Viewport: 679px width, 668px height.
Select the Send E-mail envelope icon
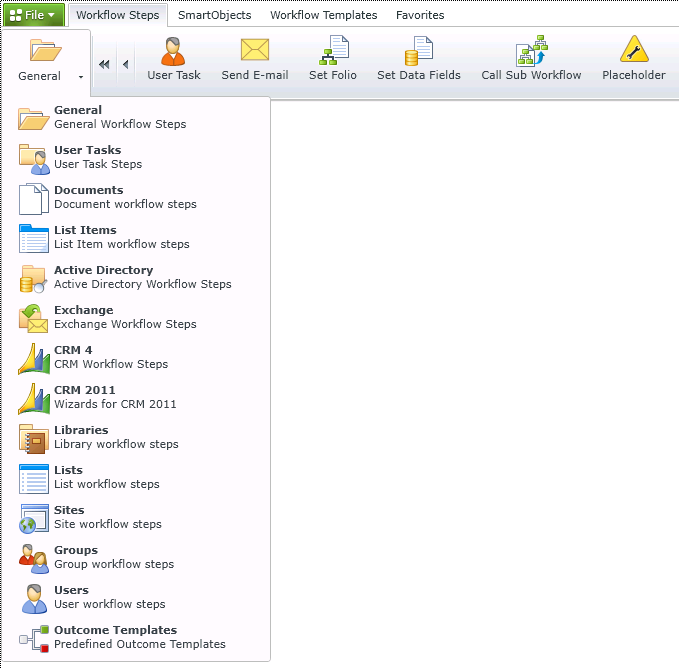coord(255,50)
